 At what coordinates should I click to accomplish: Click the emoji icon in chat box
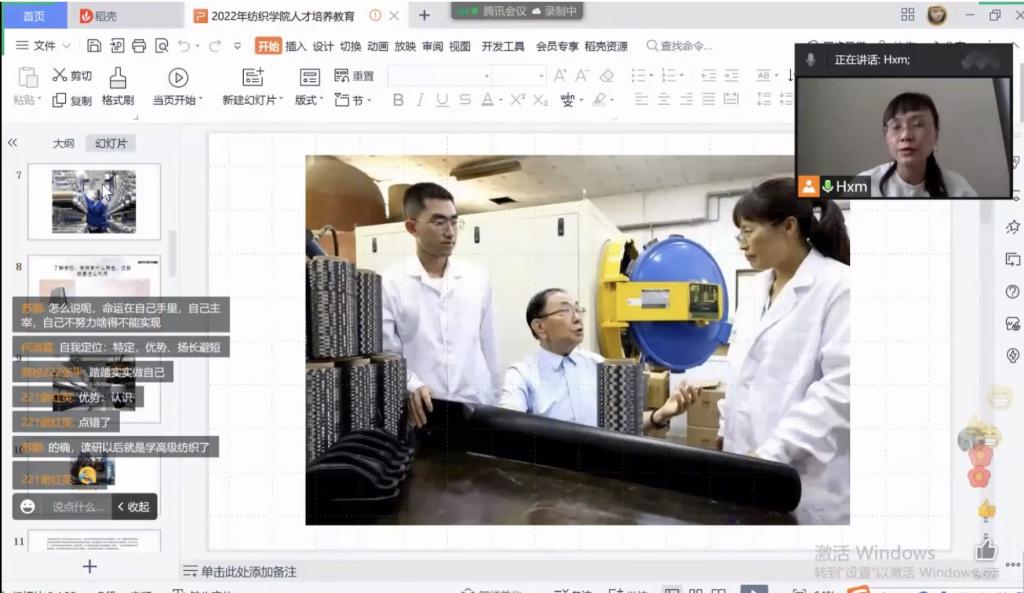28,506
